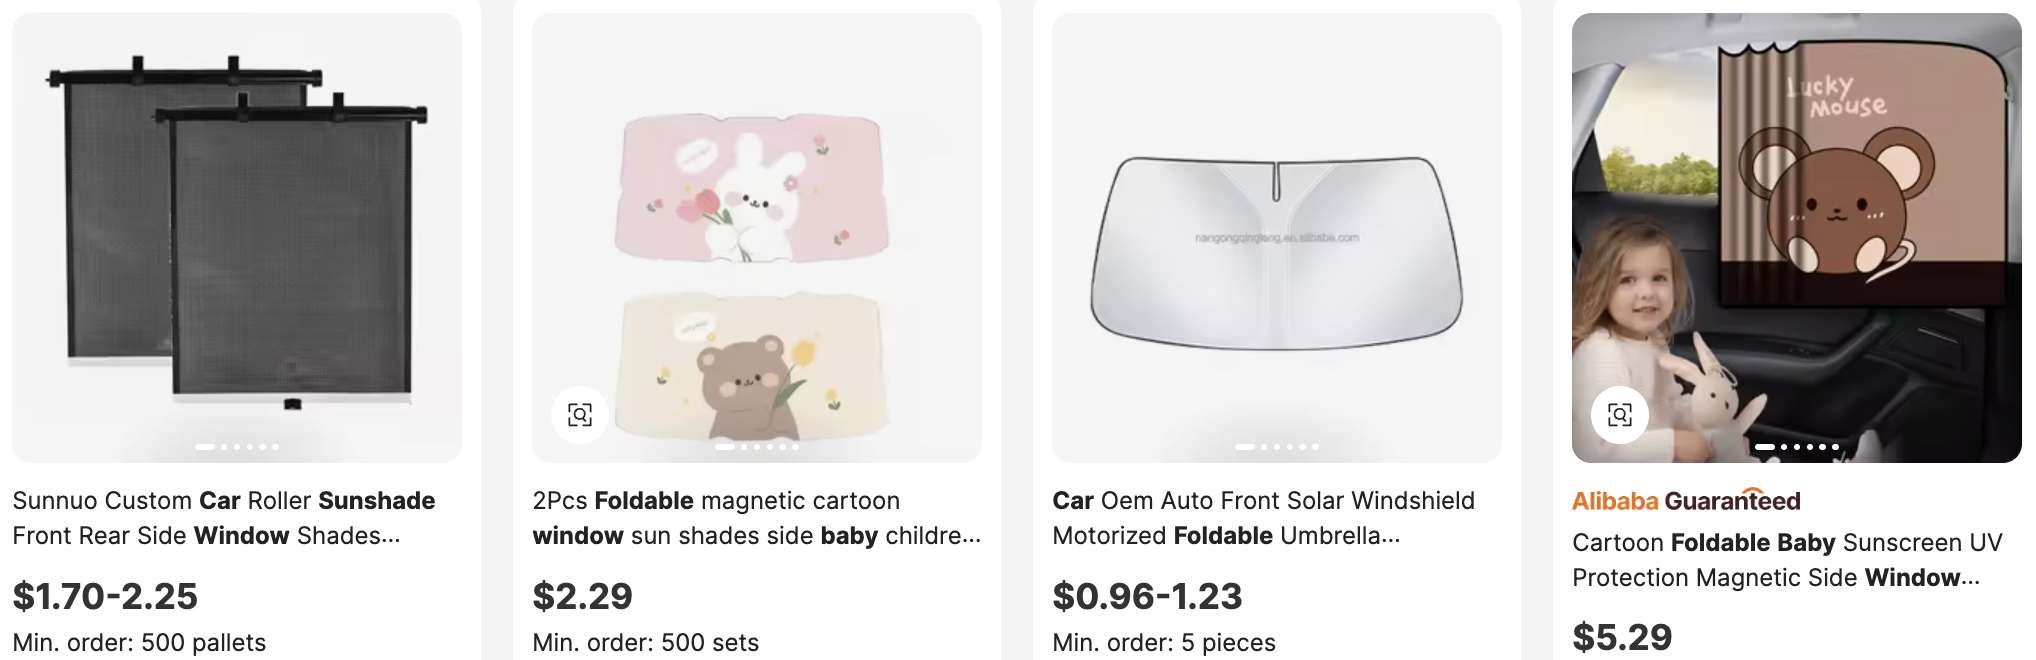Click the $1.70-2.25 price

105,596
